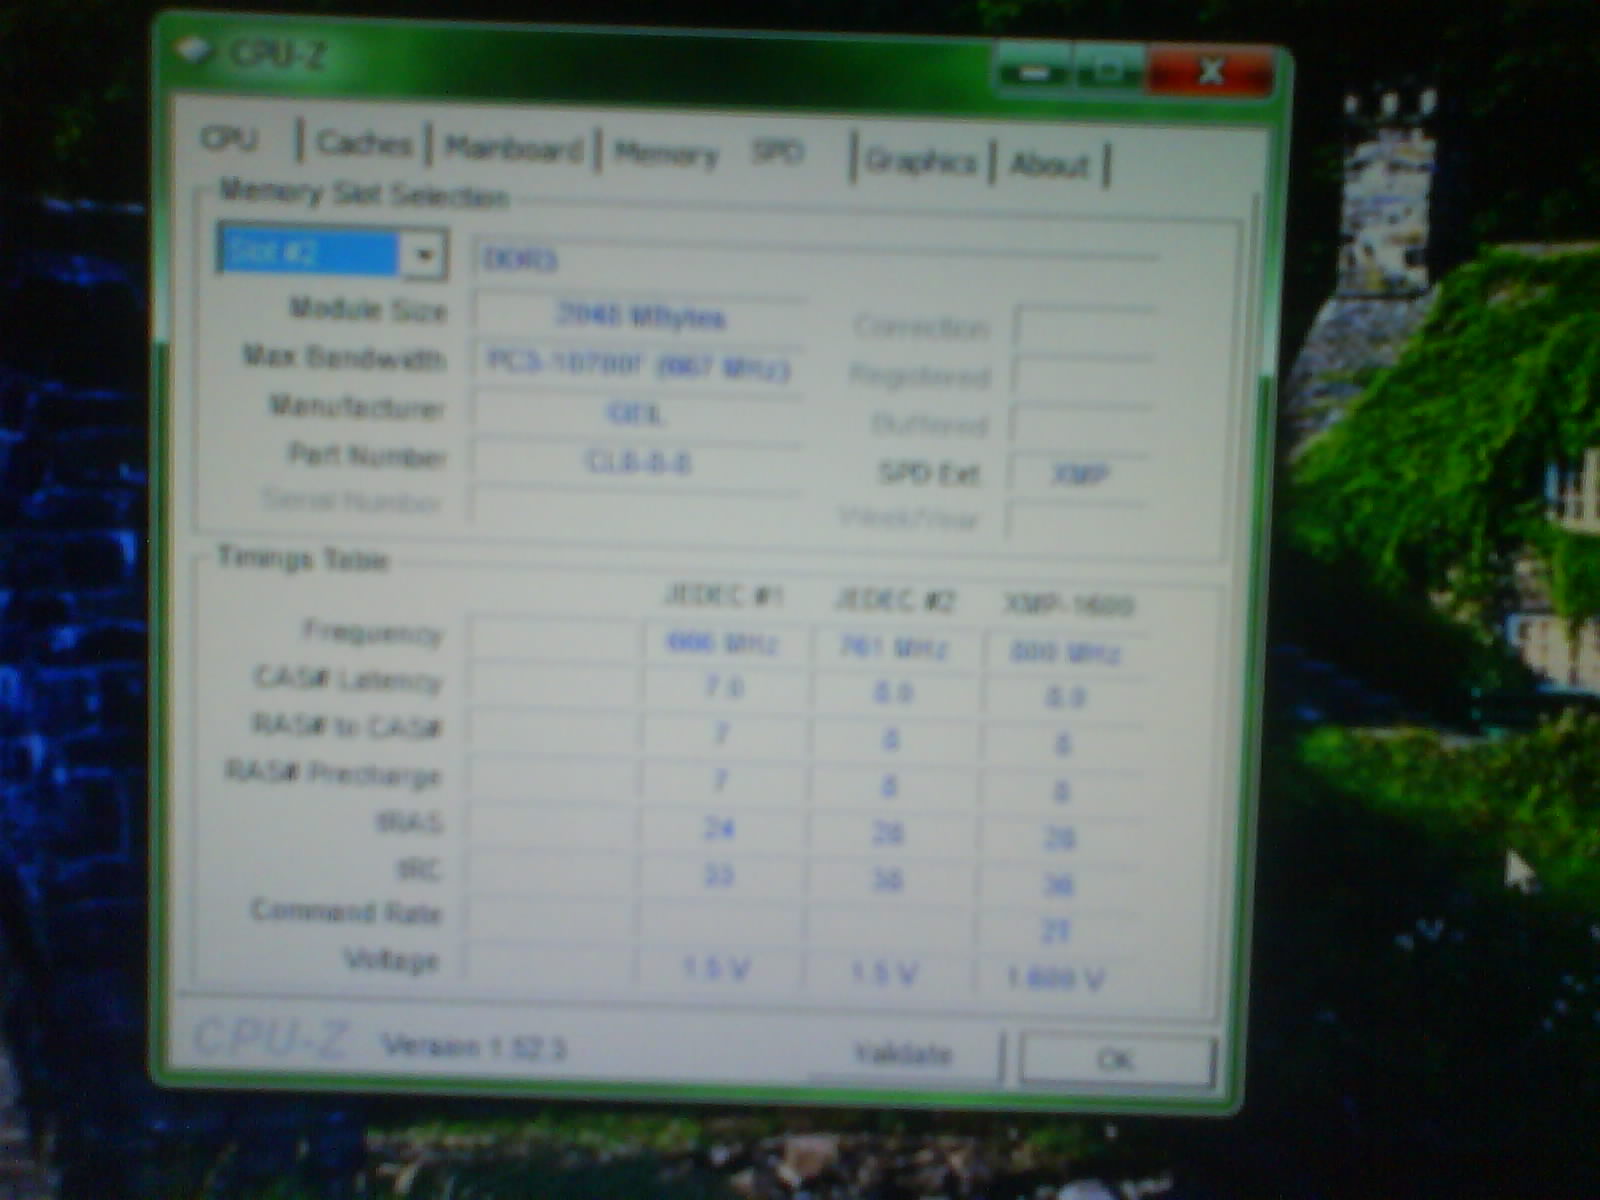Switch to the About tab
This screenshot has width=1600, height=1200.
click(1049, 164)
